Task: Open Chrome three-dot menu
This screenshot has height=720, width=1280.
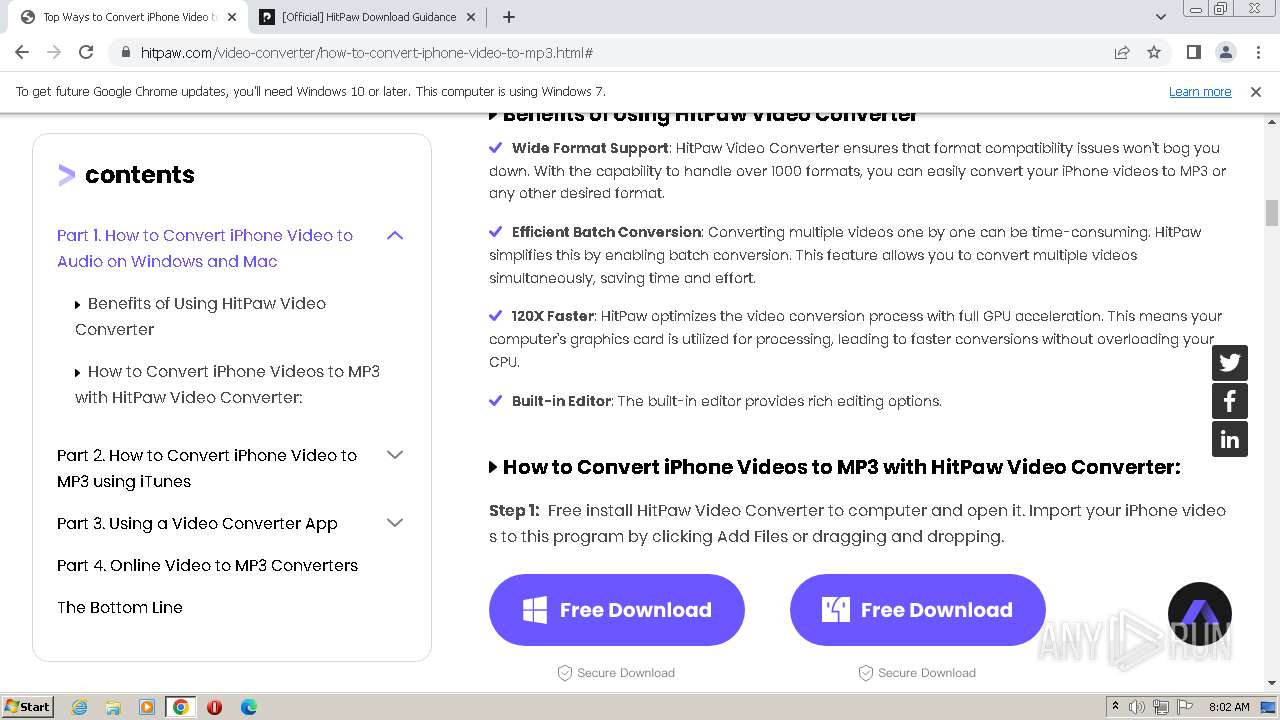Action: [1257, 52]
